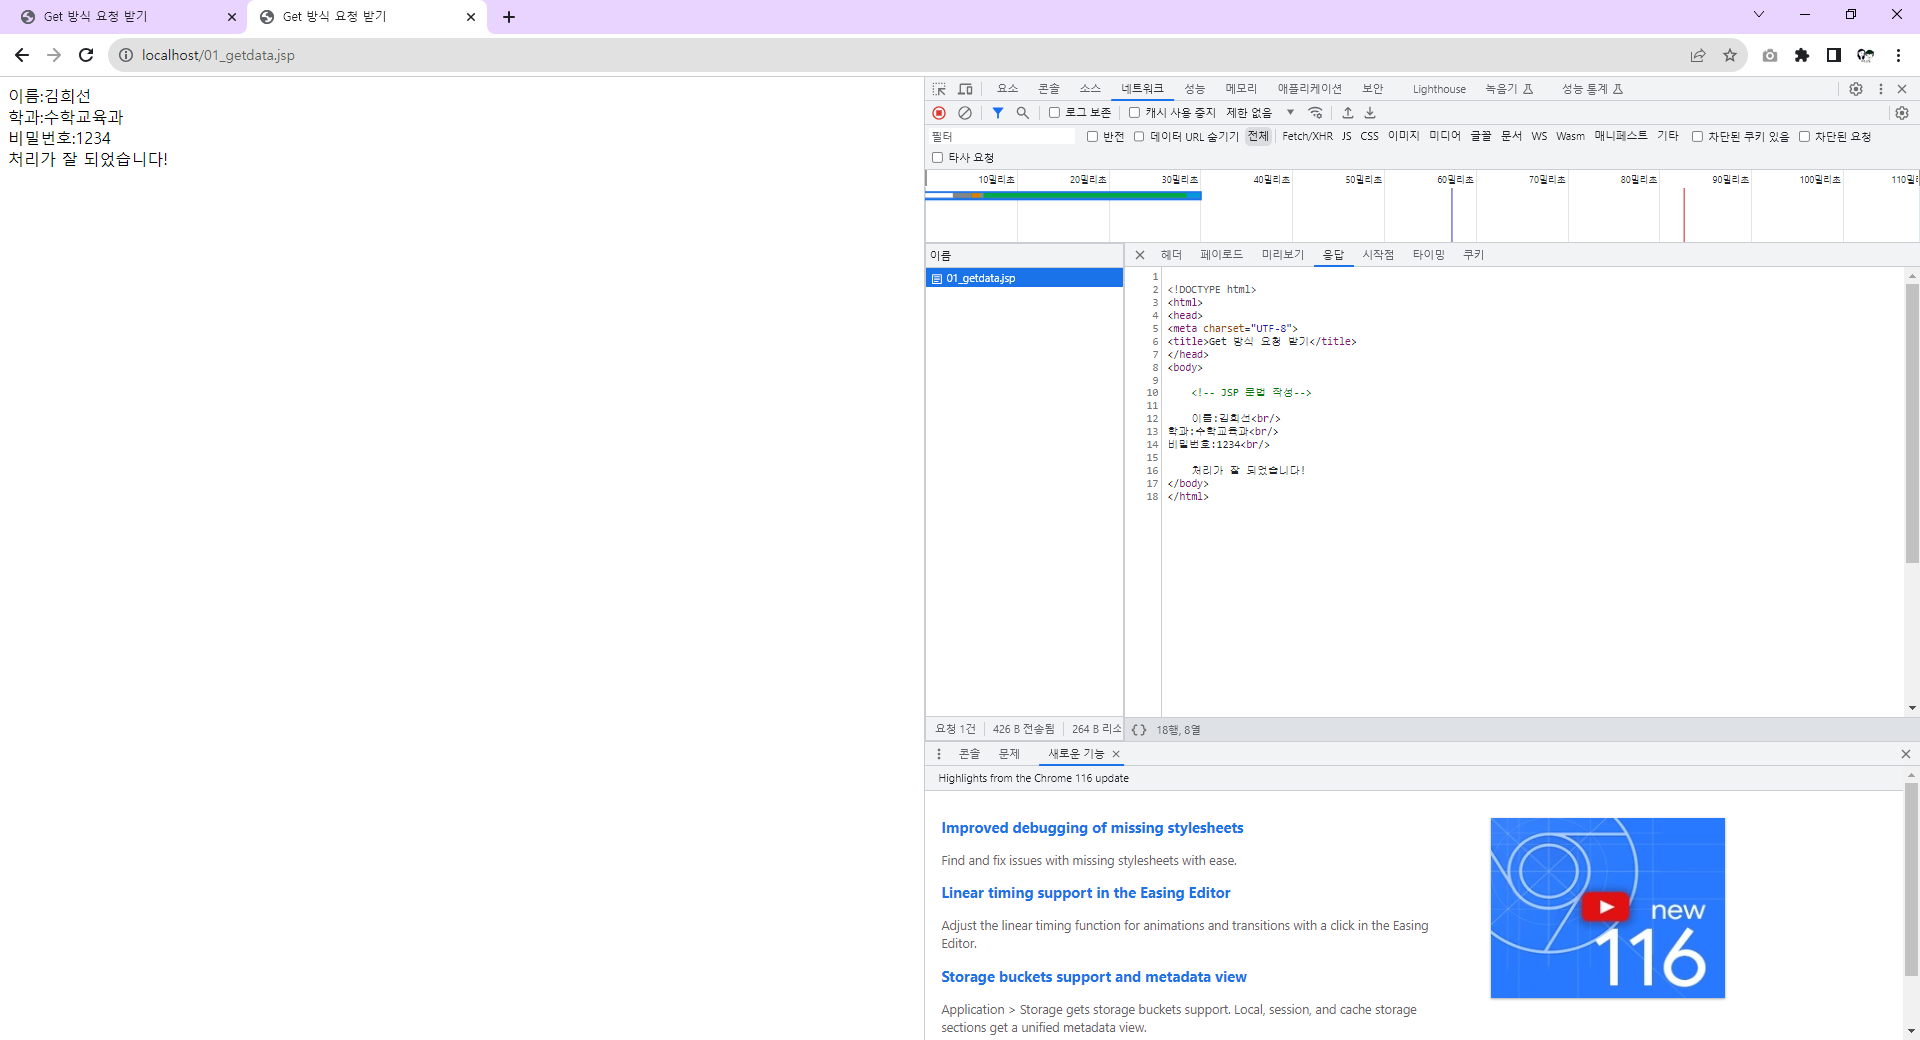Close the request details pane
This screenshot has width=1920, height=1040.
pyautogui.click(x=1140, y=255)
